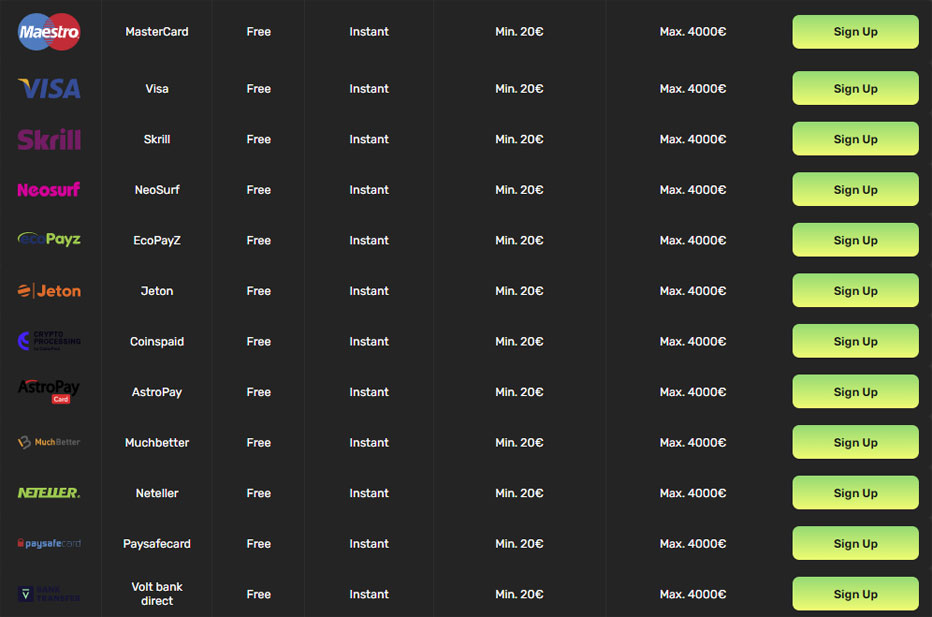The image size is (932, 617).
Task: Sign up using the MasterCard row button
Action: (x=855, y=32)
